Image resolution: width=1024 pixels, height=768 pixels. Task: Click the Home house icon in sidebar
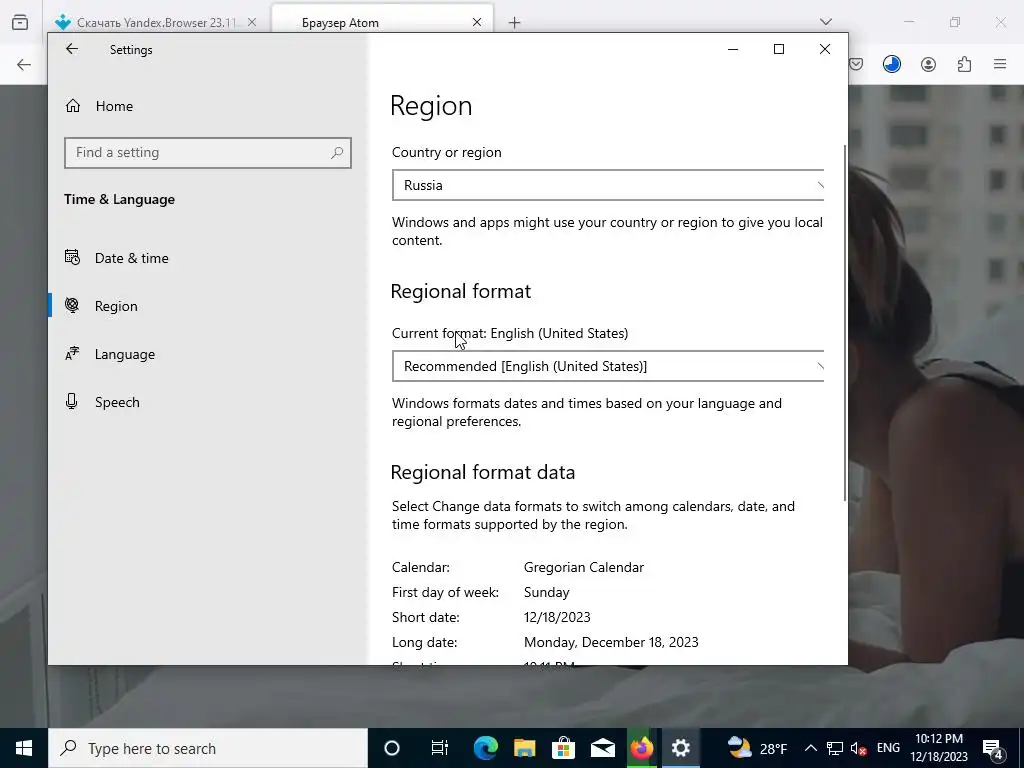(x=72, y=105)
